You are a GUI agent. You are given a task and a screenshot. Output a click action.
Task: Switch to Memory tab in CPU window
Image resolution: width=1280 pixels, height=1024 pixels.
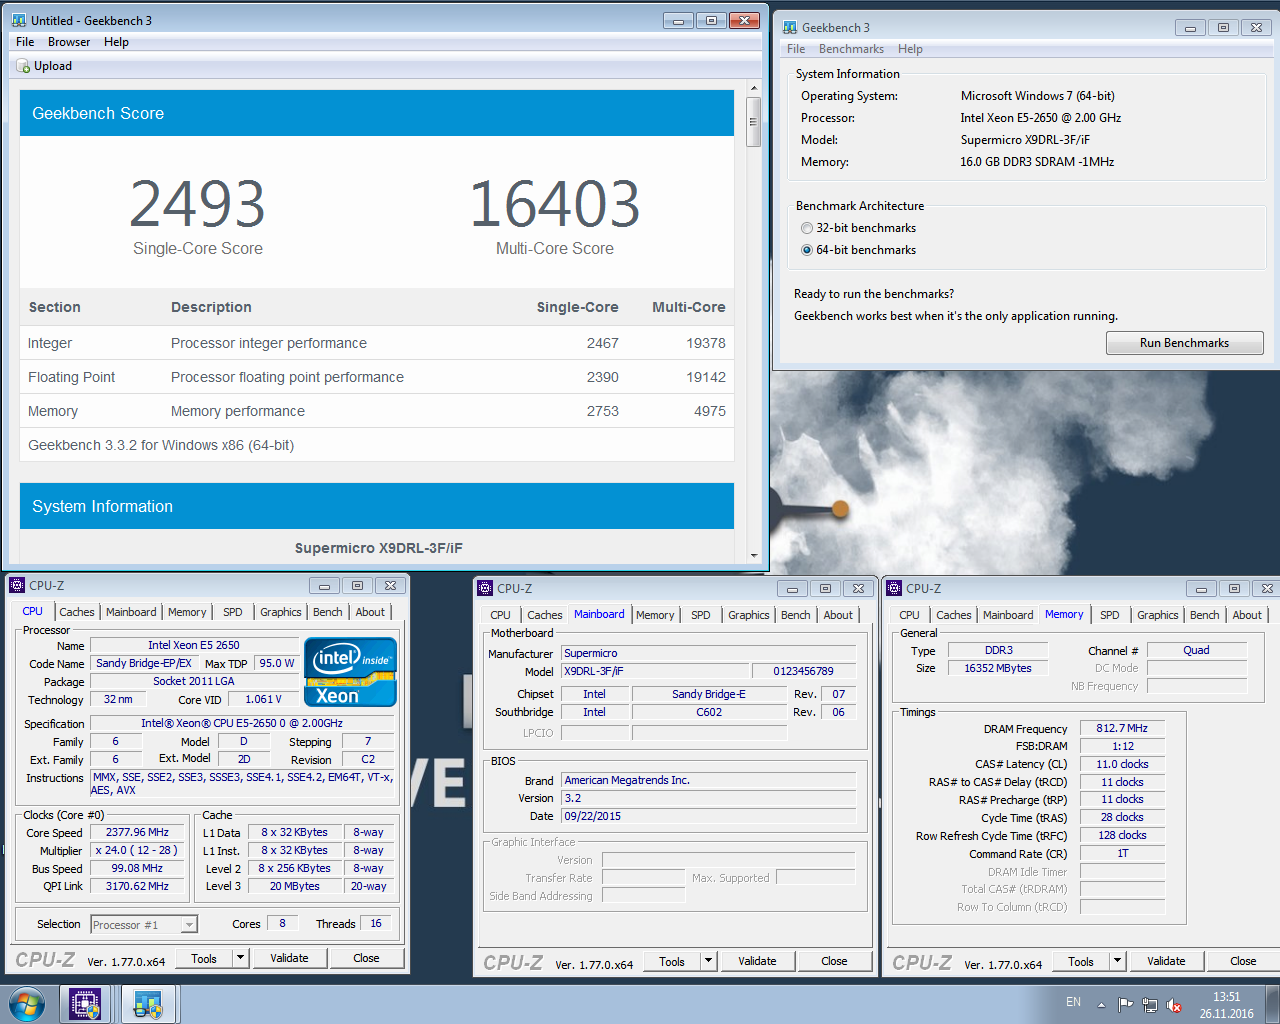tap(187, 612)
